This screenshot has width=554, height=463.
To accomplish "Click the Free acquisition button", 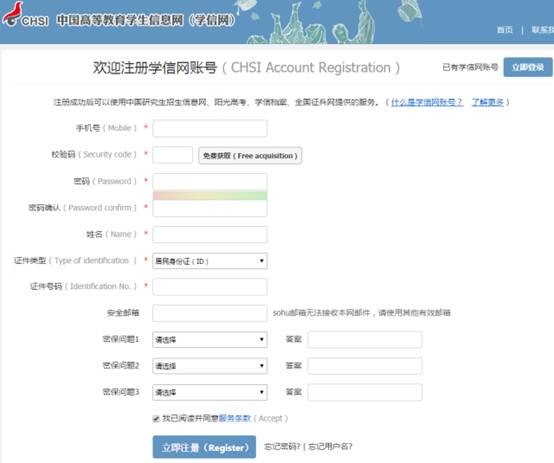I will pos(250,156).
